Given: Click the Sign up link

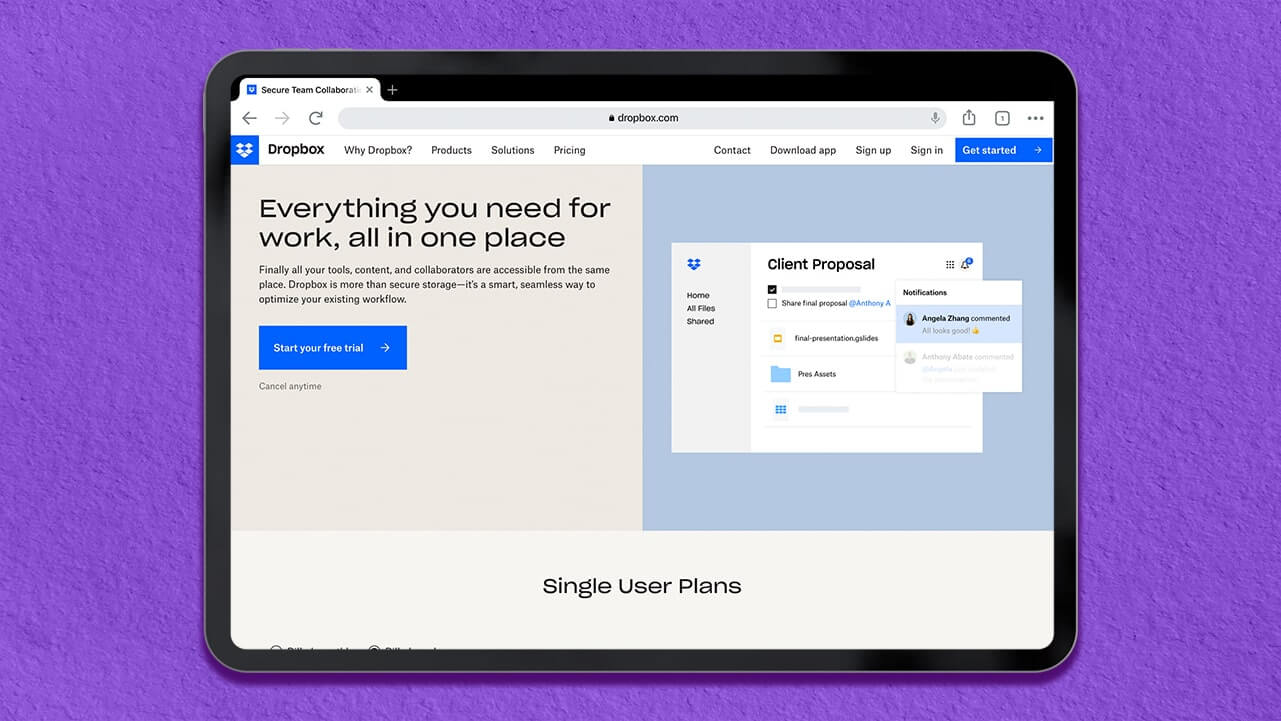Looking at the screenshot, I should [x=873, y=150].
